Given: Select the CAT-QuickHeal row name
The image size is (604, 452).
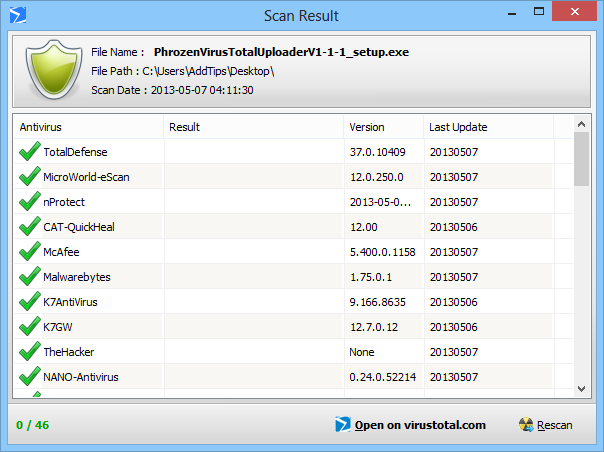Looking at the screenshot, I should 79,227.
